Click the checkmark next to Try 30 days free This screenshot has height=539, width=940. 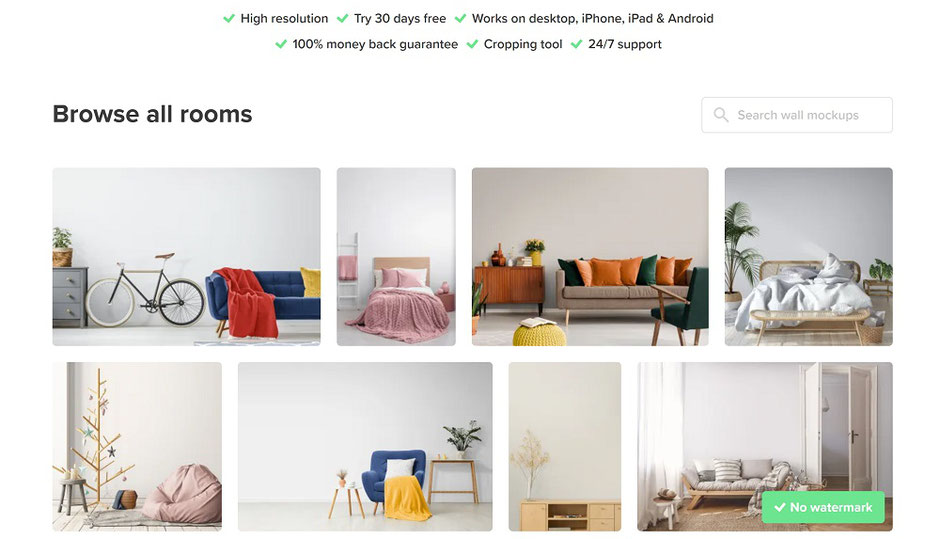(342, 19)
